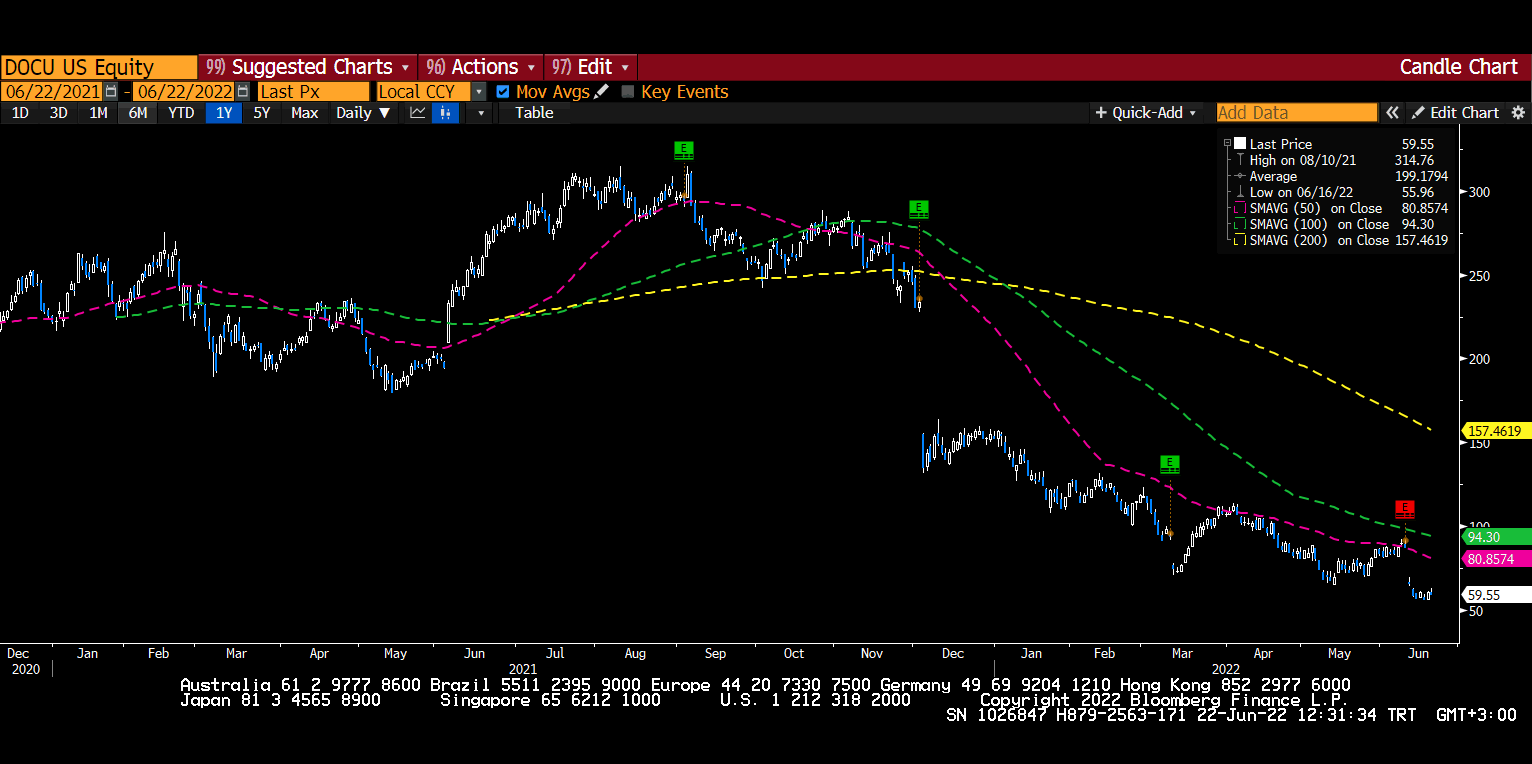Screen dimensions: 1532x764
Task: Open the Edit dropdown menu
Action: coord(591,67)
